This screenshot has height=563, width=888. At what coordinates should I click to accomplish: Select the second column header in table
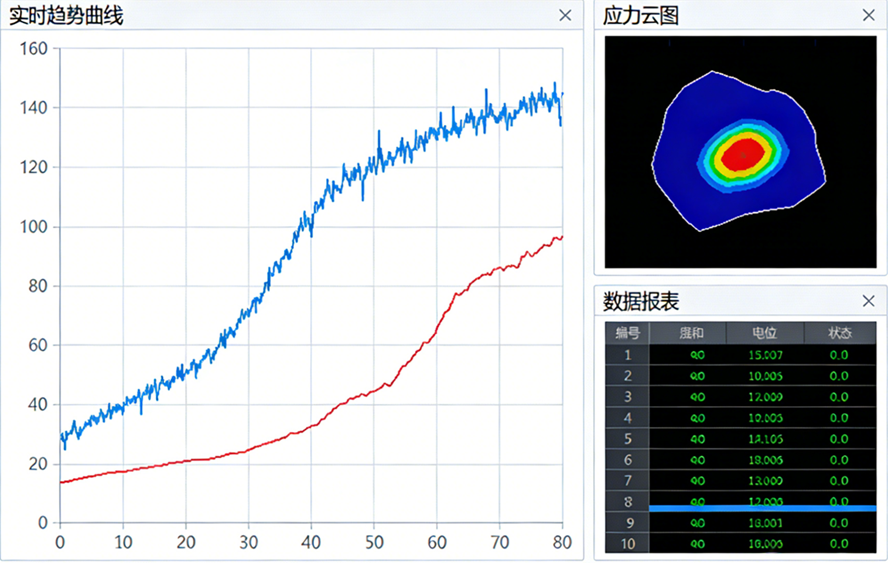tap(691, 333)
